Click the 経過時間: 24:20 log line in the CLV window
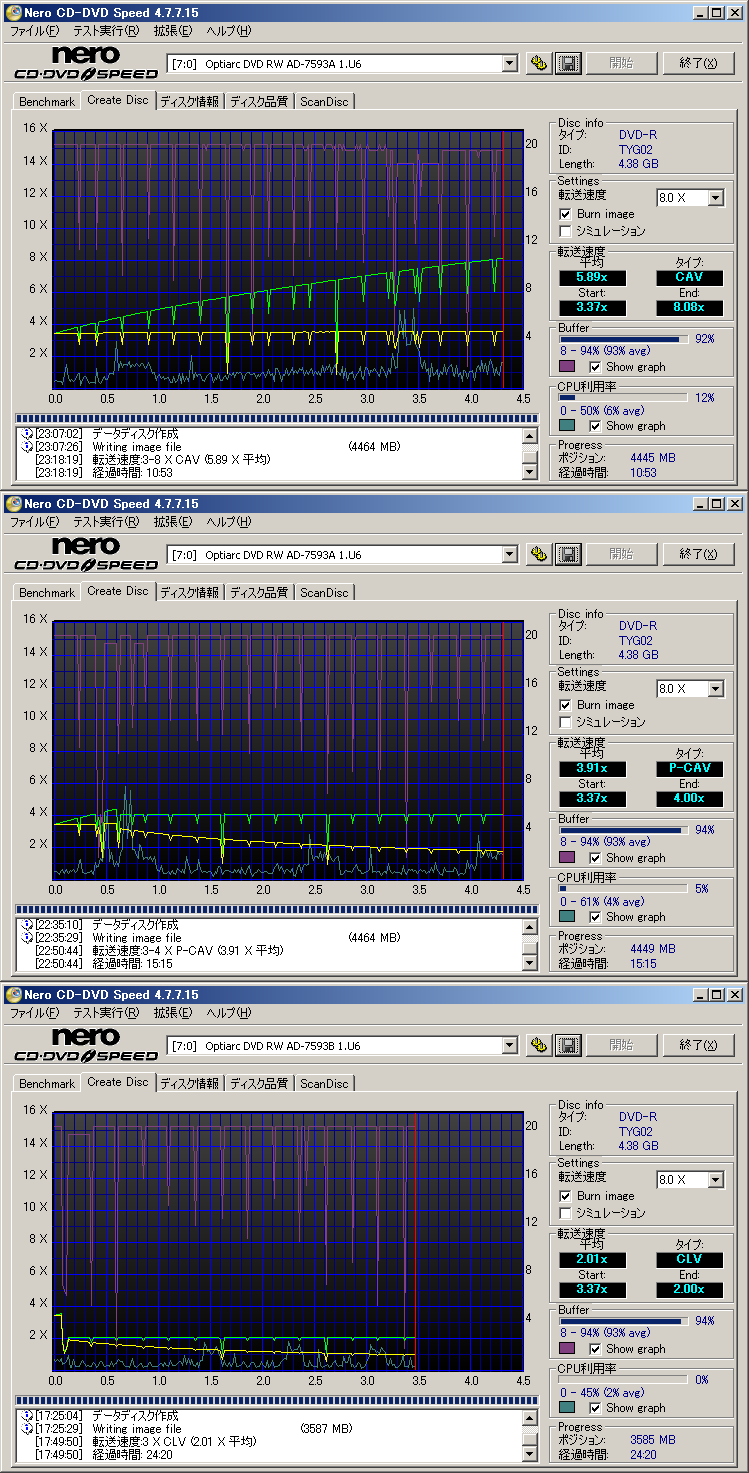The image size is (749, 1473). [133, 1455]
